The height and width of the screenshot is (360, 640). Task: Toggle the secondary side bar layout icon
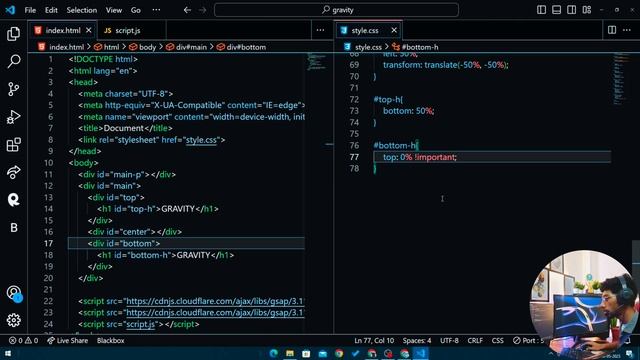click(x=571, y=10)
